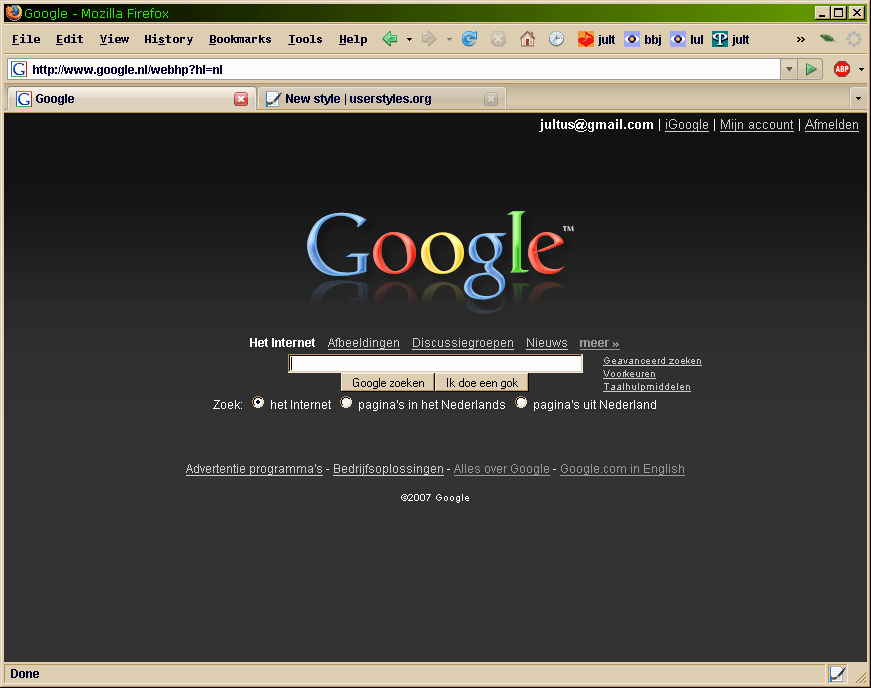This screenshot has width=871, height=688.
Task: Open the 'lul' bookmark
Action: click(x=687, y=39)
